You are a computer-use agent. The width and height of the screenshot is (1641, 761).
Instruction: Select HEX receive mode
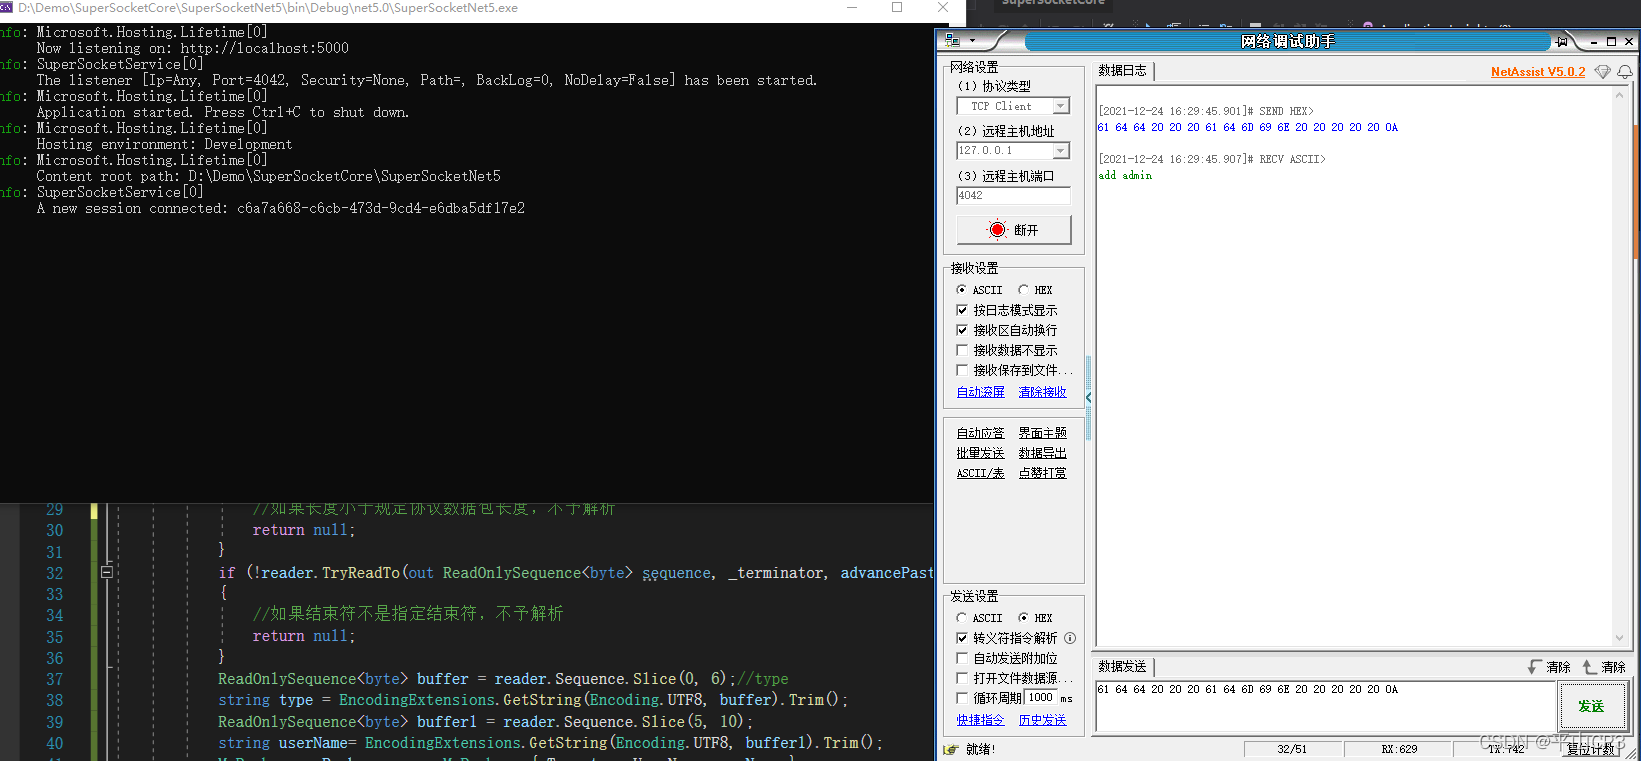click(1023, 290)
